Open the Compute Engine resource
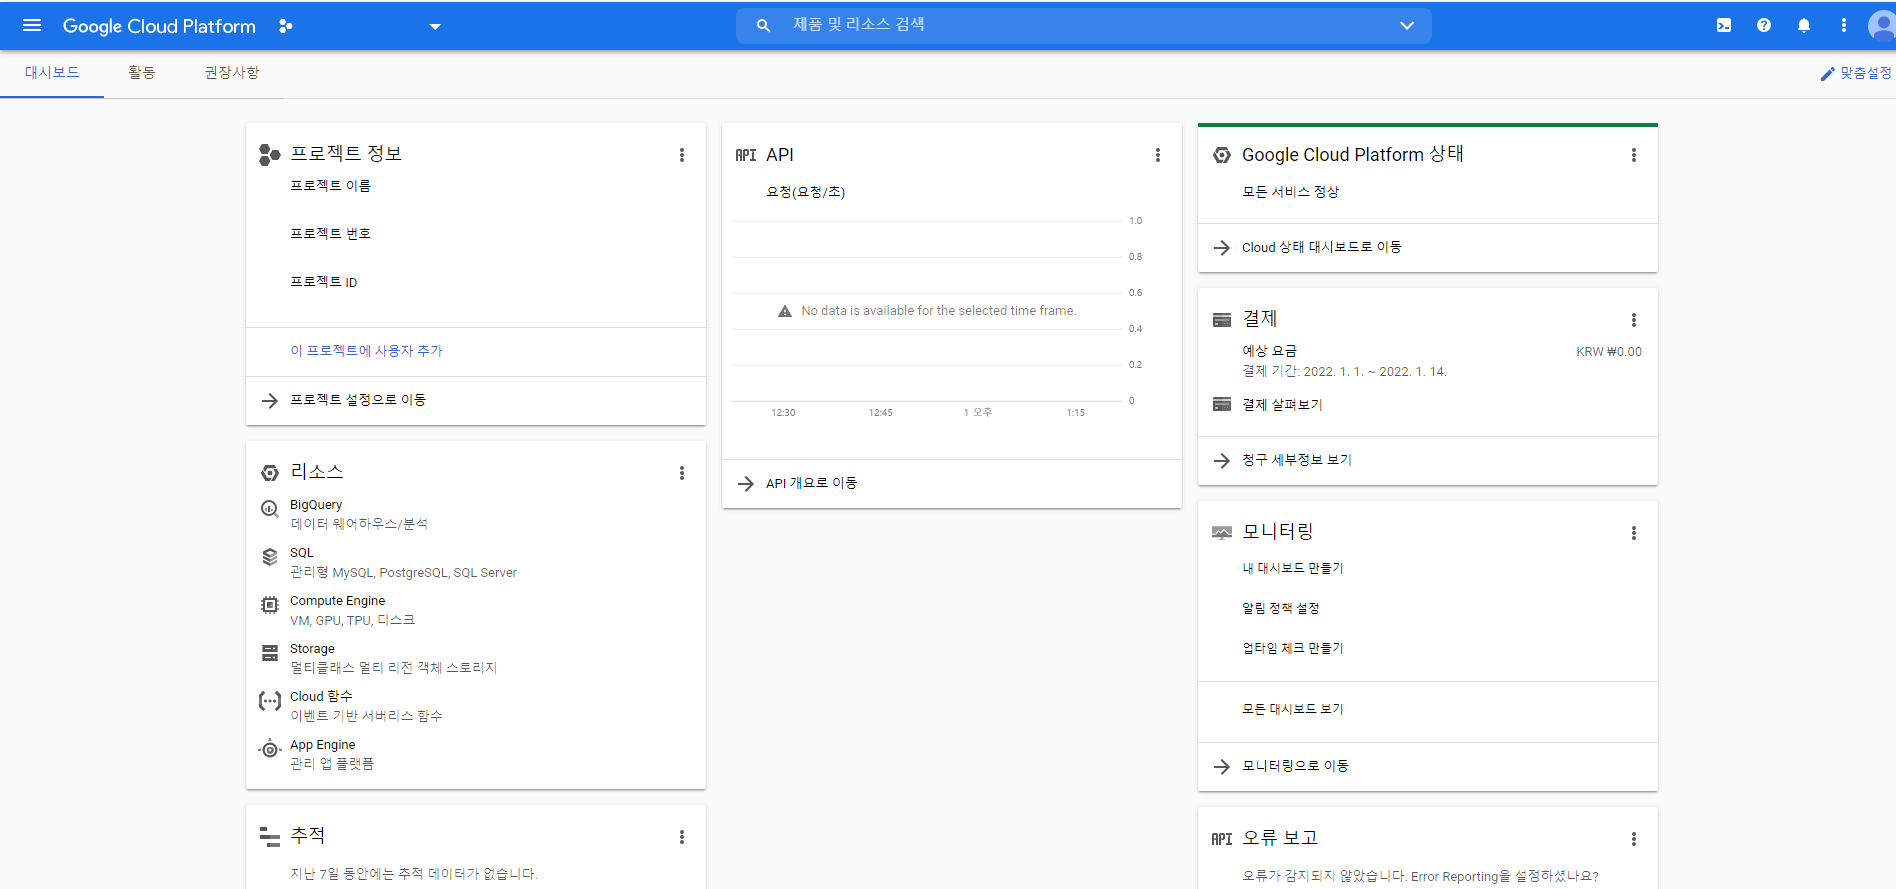 click(337, 601)
